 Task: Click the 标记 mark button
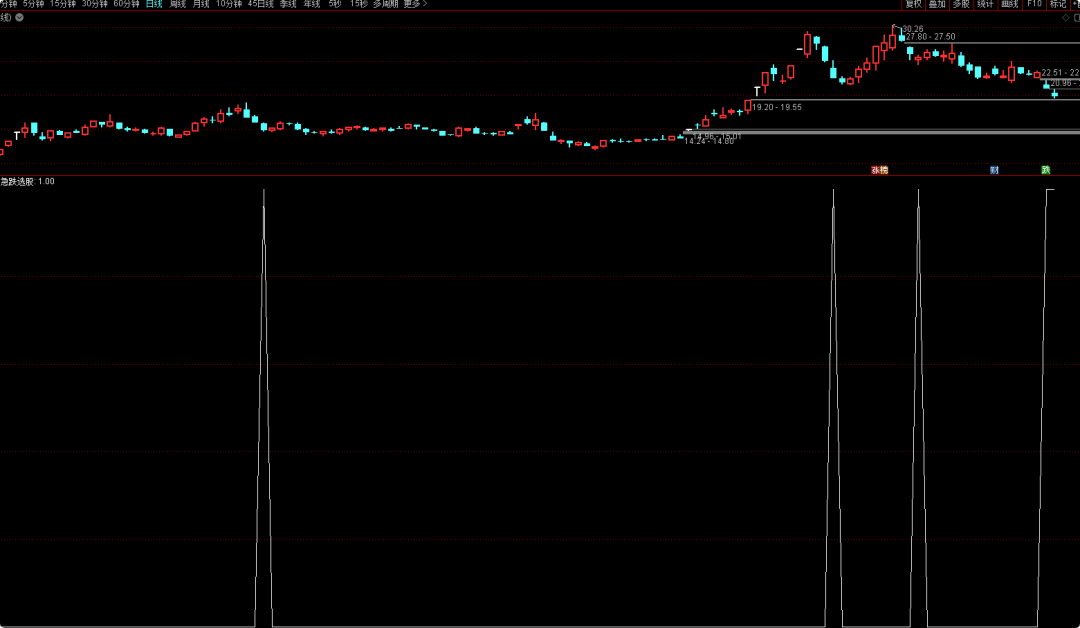click(x=1058, y=4)
